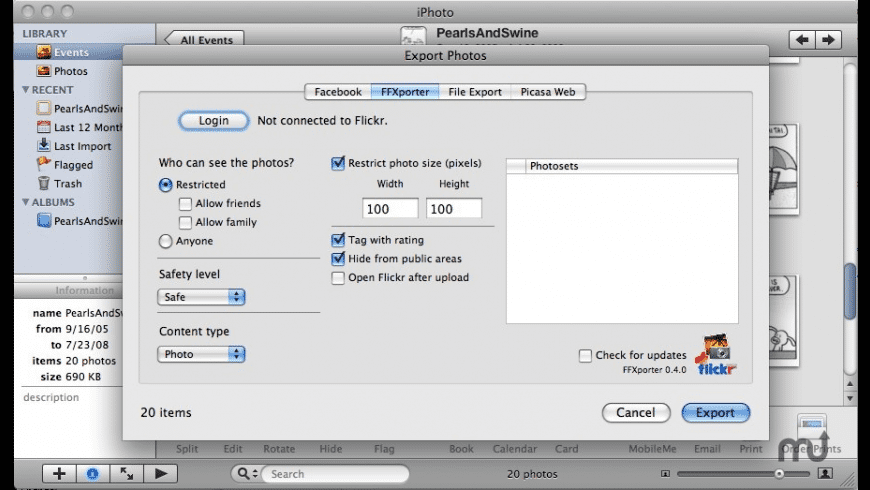Click the Flickr logo in export dialog
The width and height of the screenshot is (870, 490).
click(x=716, y=355)
